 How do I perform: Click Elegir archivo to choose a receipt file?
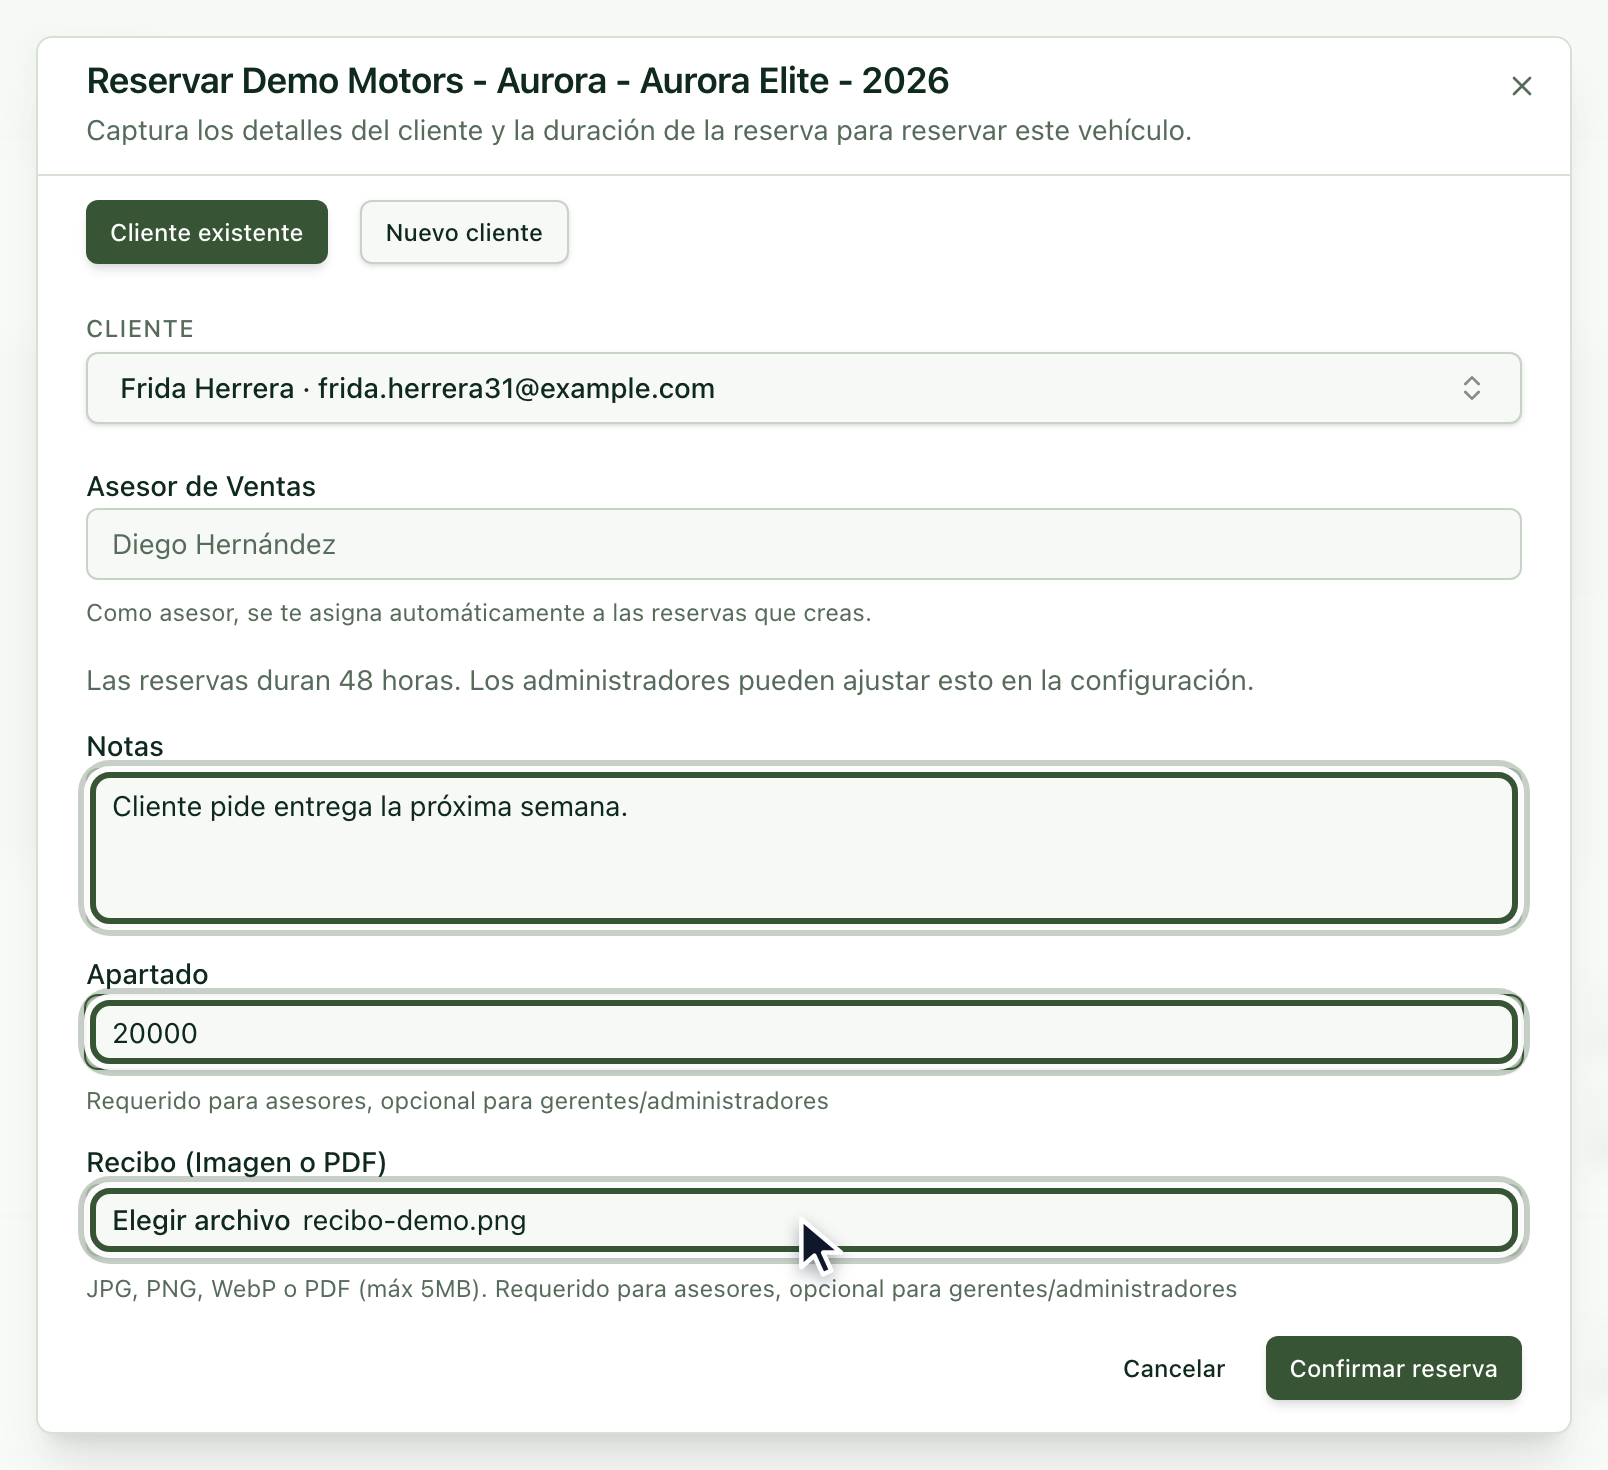coord(201,1221)
